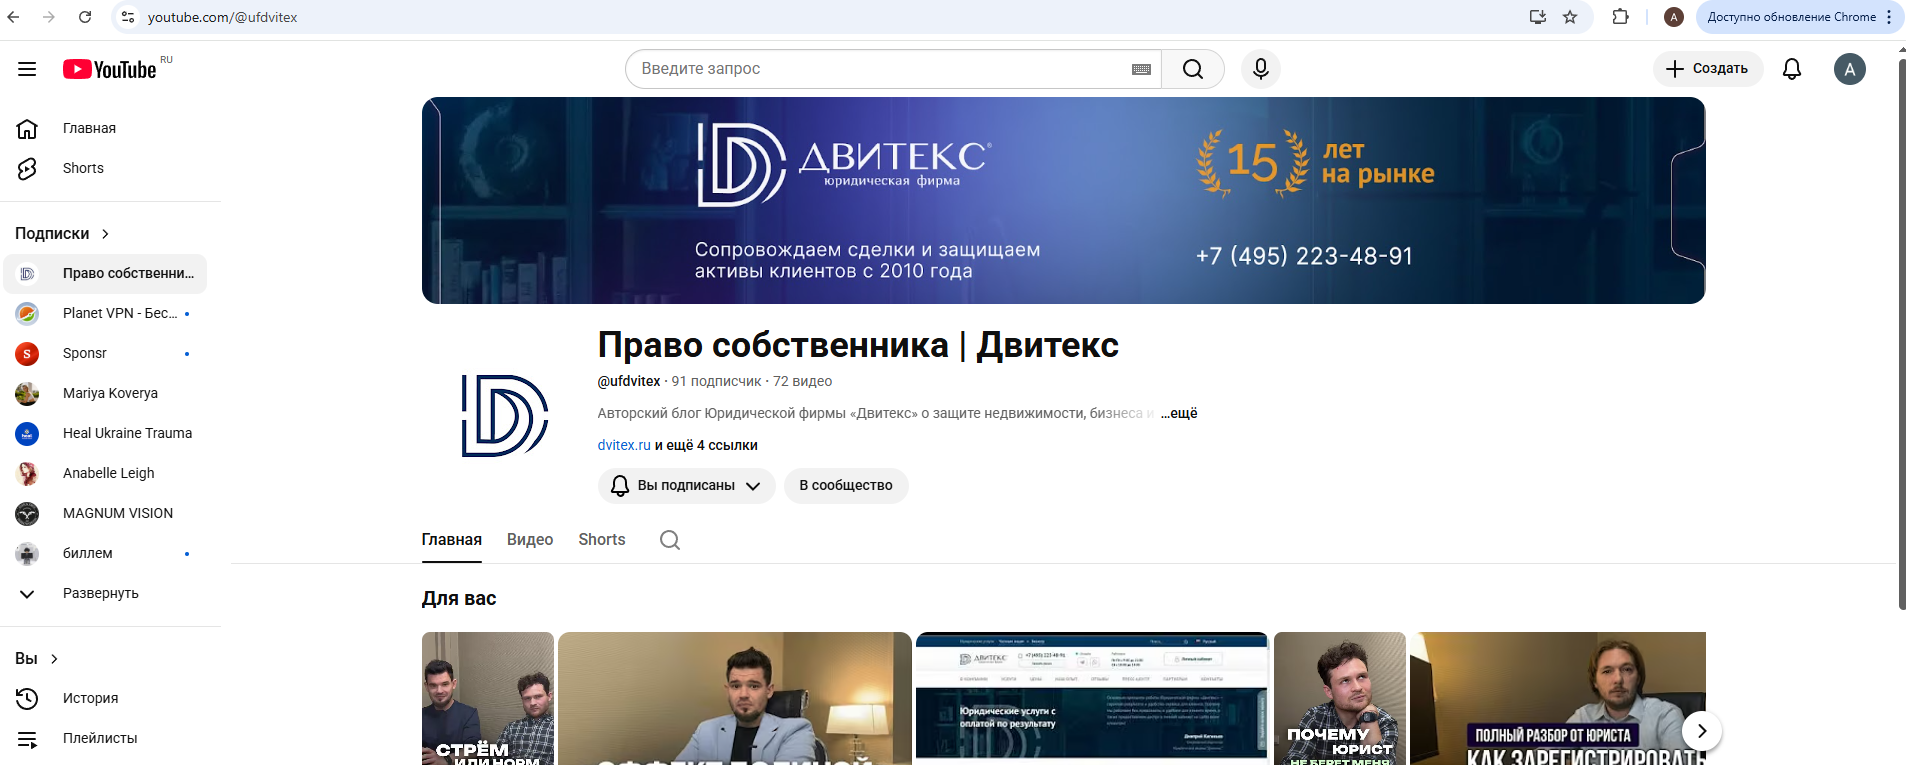
Task: Expand channel description via "...ещё"
Action: point(1179,413)
